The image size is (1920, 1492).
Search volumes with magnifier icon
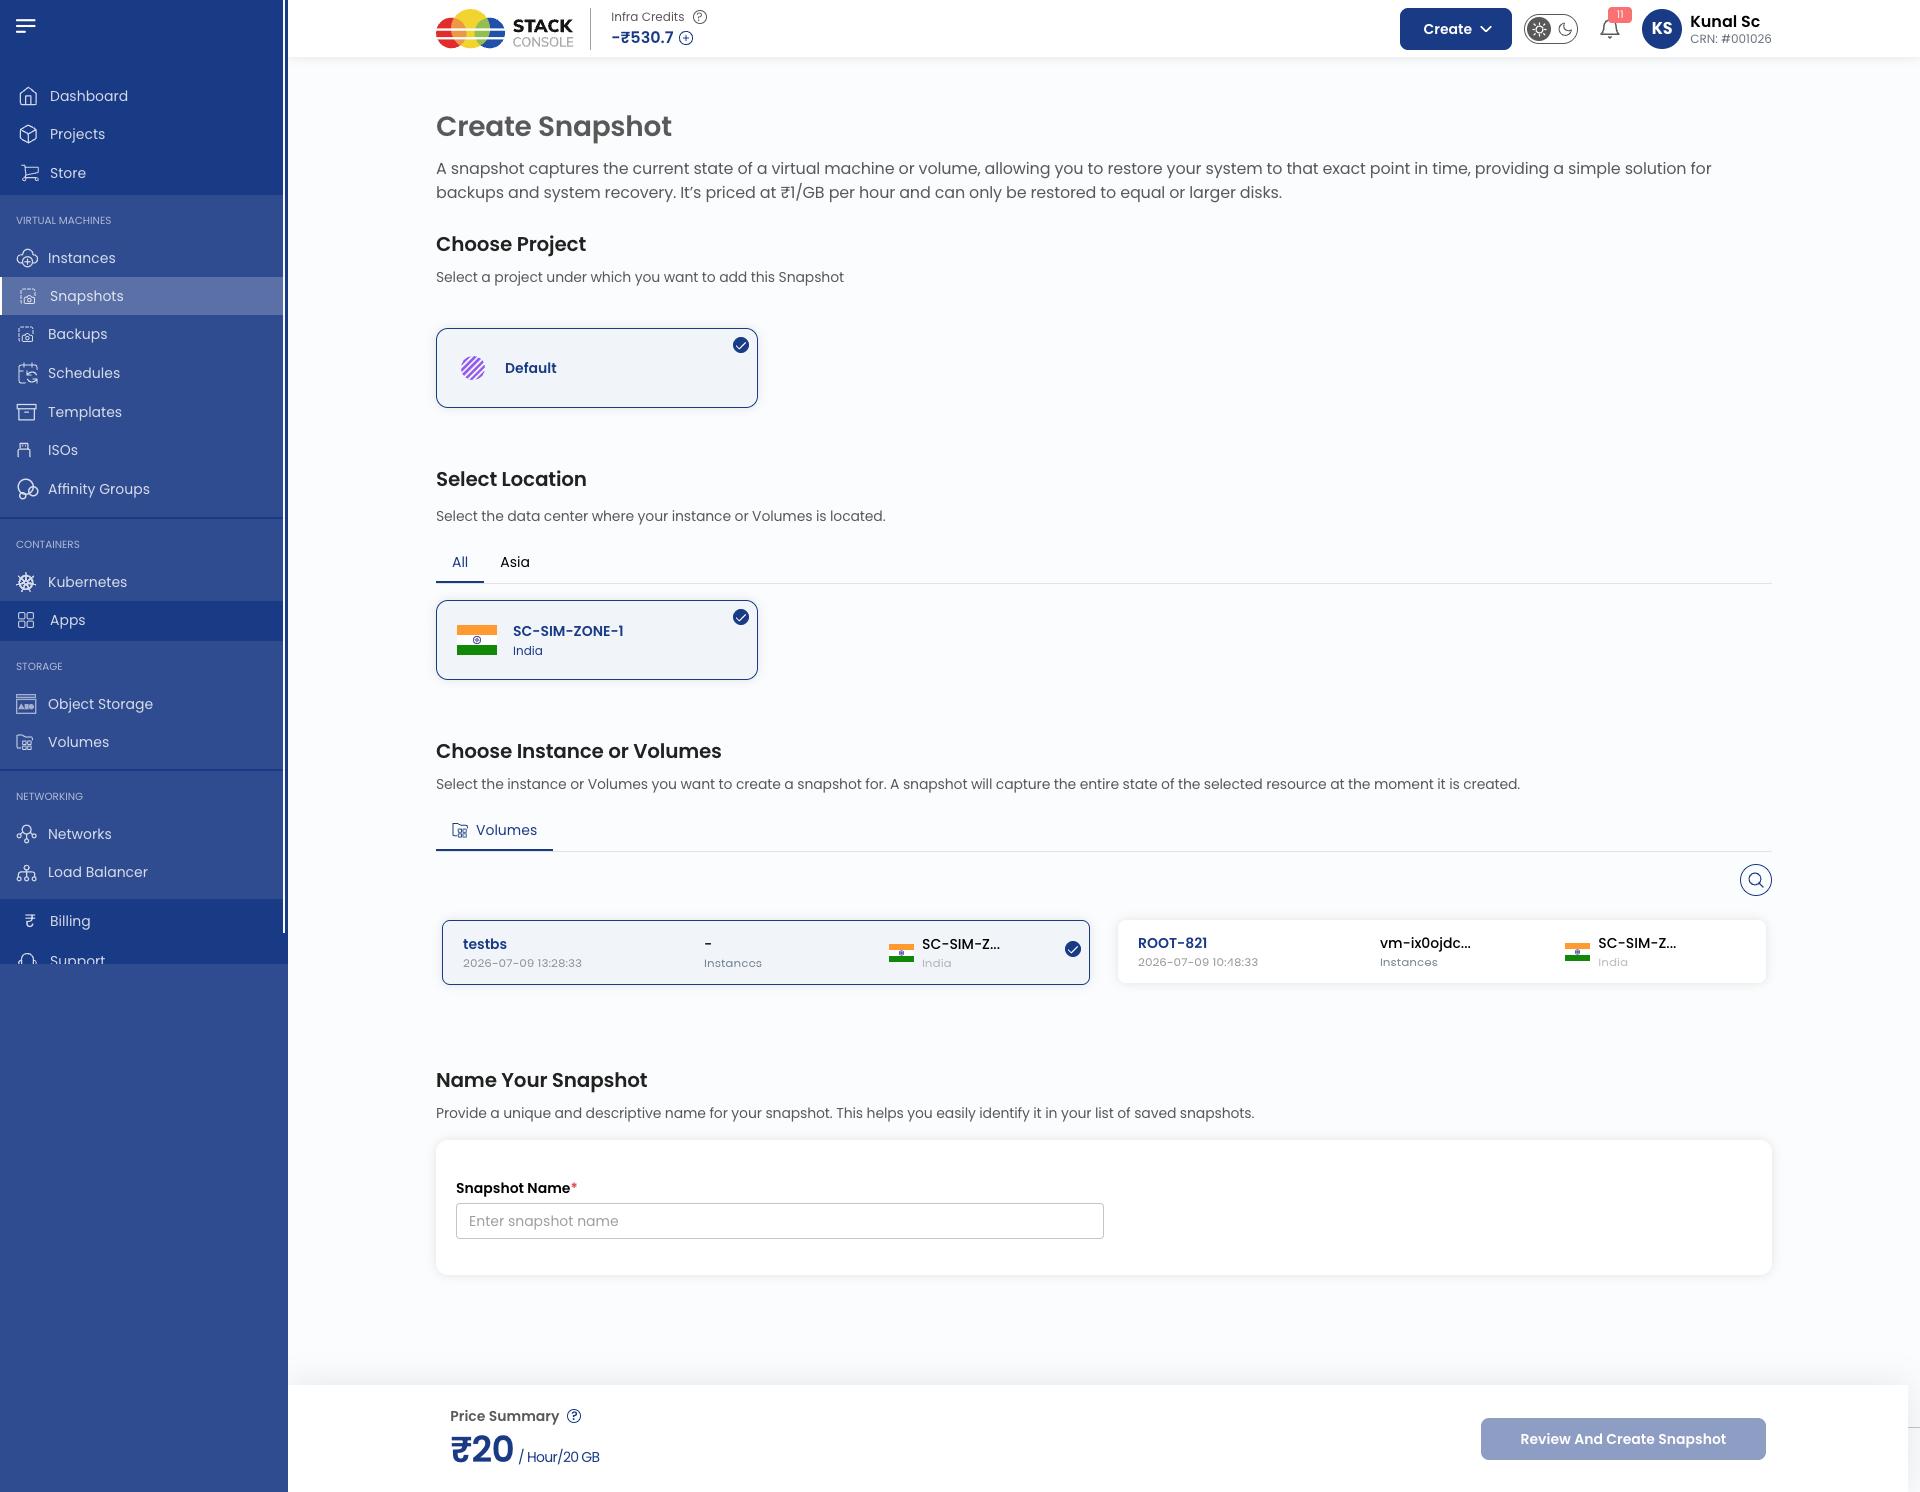1756,880
